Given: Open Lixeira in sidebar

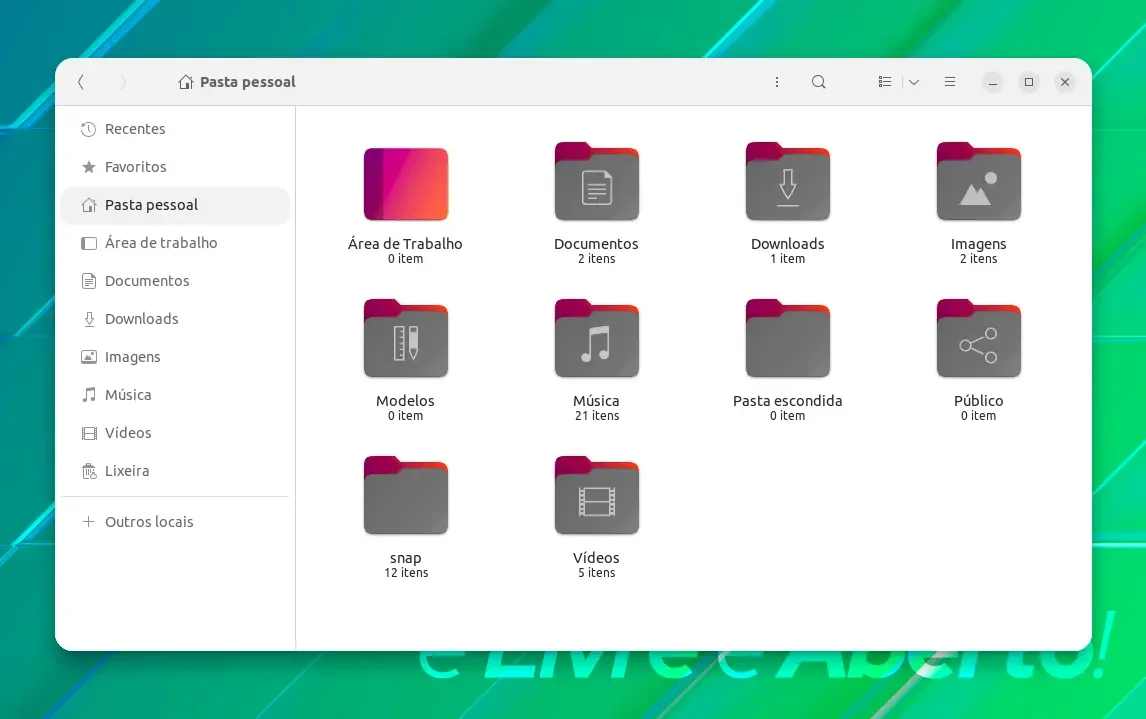Looking at the screenshot, I should coord(175,471).
